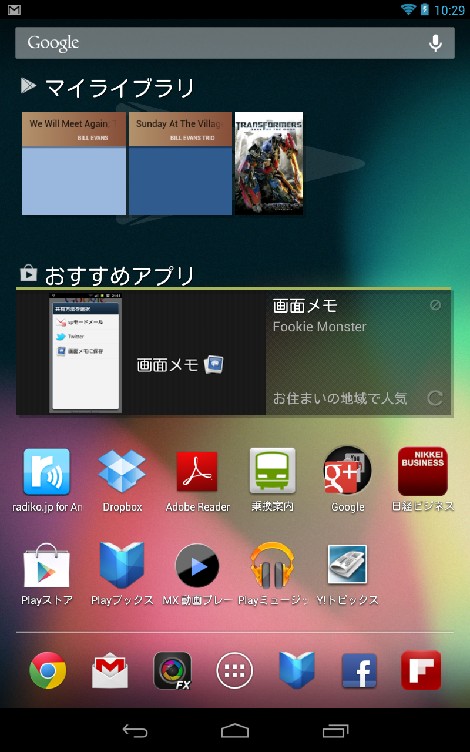Open the radiko.jp app
Viewport: 470px width, 752px height.
tap(47, 472)
